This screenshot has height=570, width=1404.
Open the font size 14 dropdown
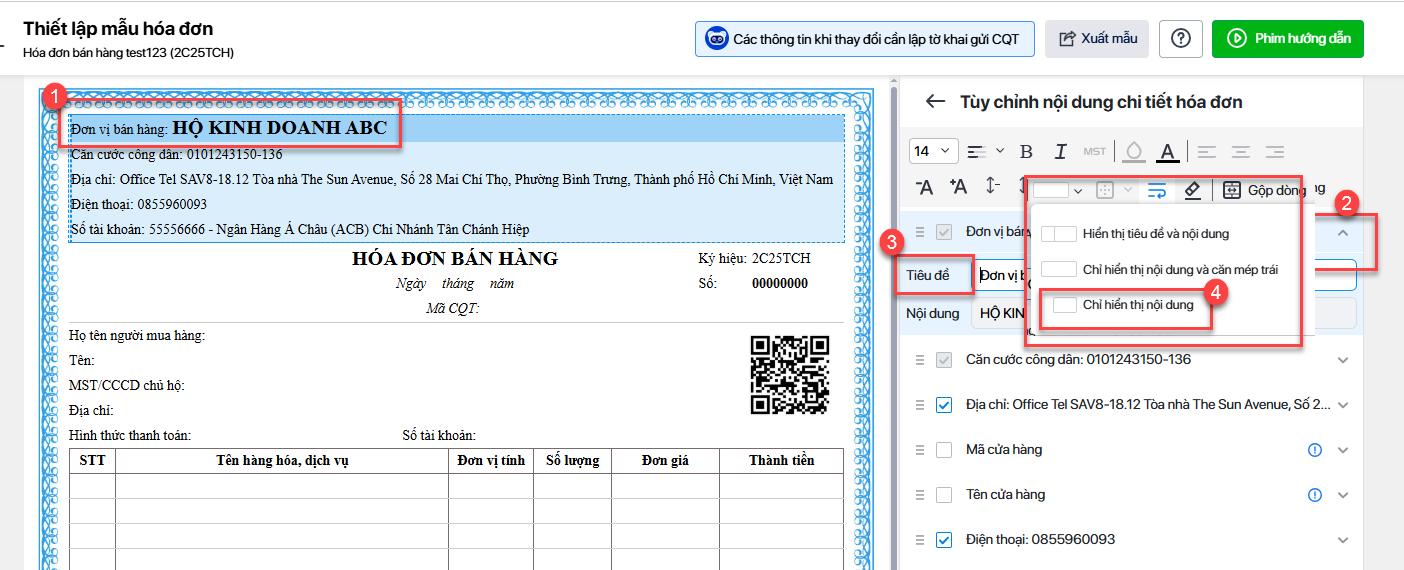point(934,151)
